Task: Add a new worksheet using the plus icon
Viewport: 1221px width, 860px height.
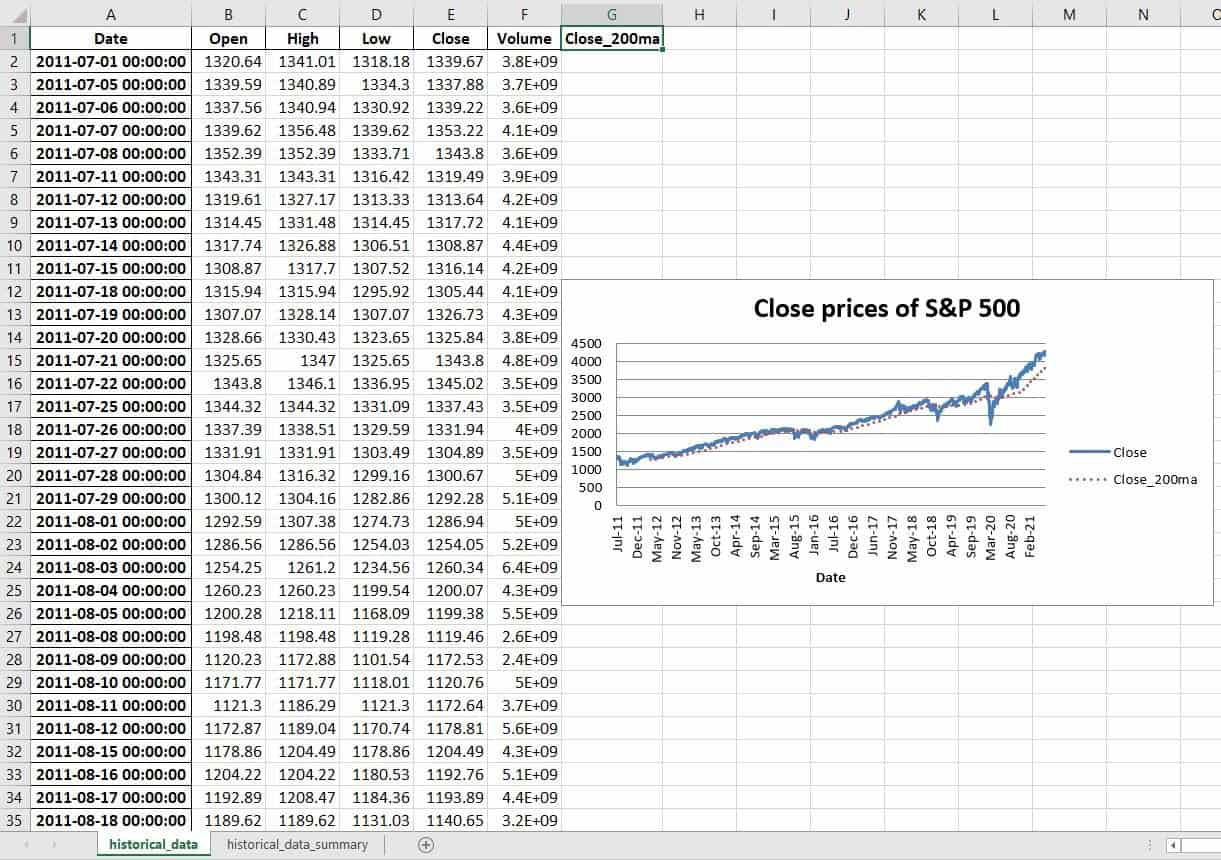Action: point(425,844)
